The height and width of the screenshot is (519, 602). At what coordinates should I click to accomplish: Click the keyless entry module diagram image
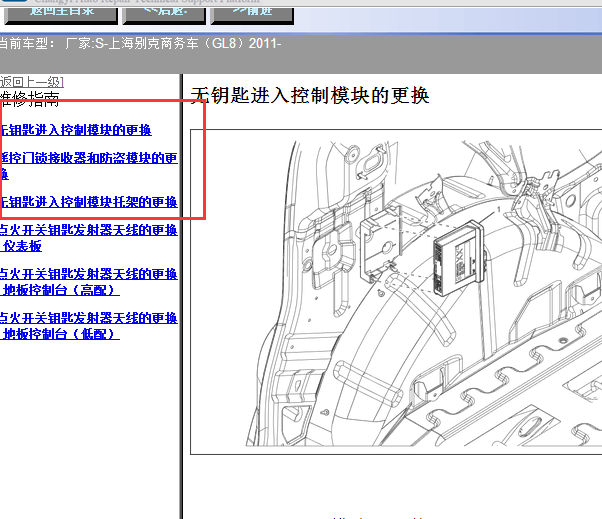[396, 292]
